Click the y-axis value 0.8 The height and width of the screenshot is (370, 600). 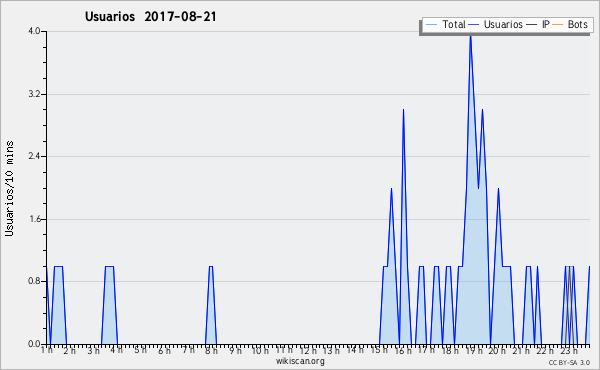34,282
